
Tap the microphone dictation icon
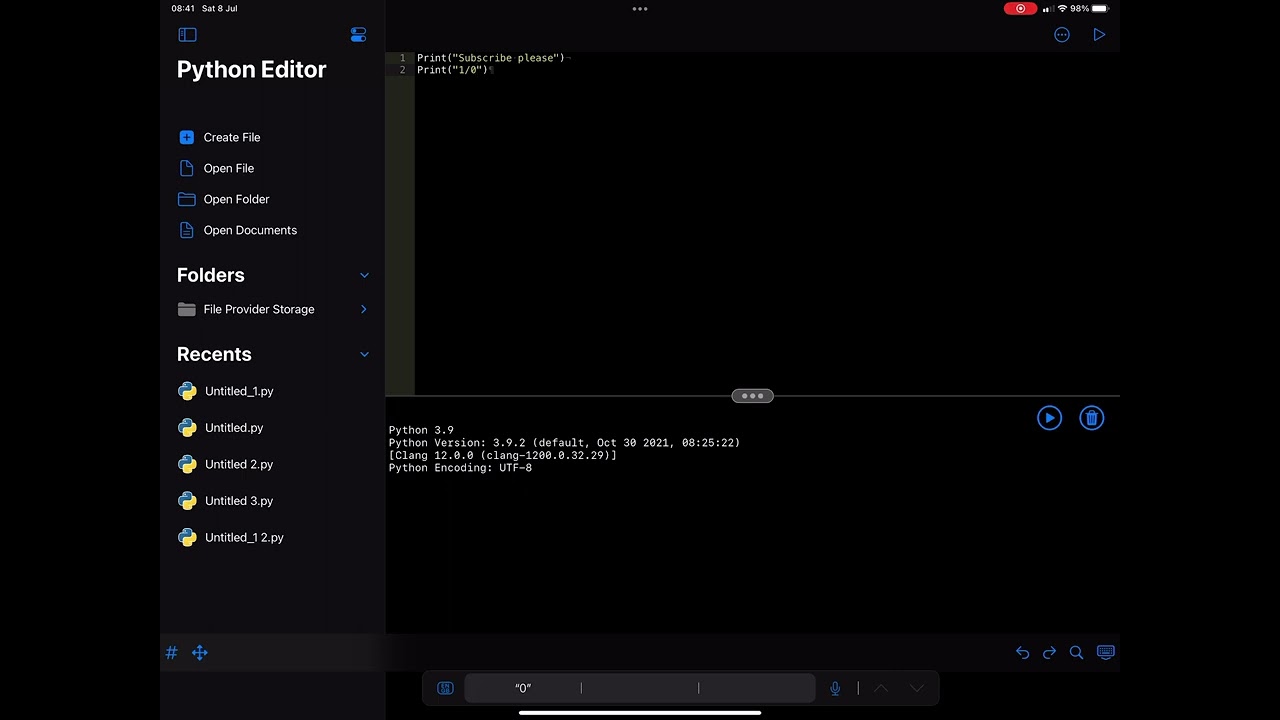(835, 688)
